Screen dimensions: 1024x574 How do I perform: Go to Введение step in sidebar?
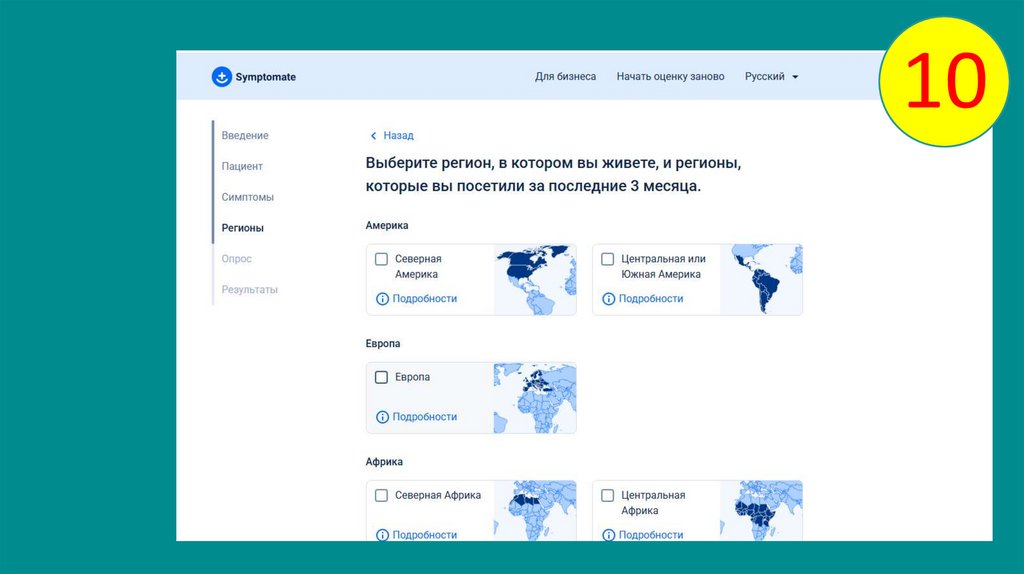point(245,136)
